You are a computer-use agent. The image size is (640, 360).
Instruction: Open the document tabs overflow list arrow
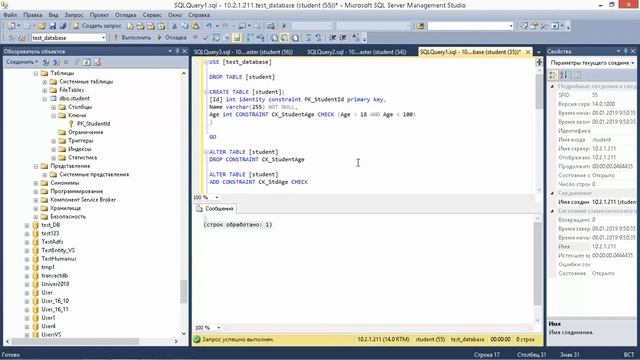(x=538, y=52)
